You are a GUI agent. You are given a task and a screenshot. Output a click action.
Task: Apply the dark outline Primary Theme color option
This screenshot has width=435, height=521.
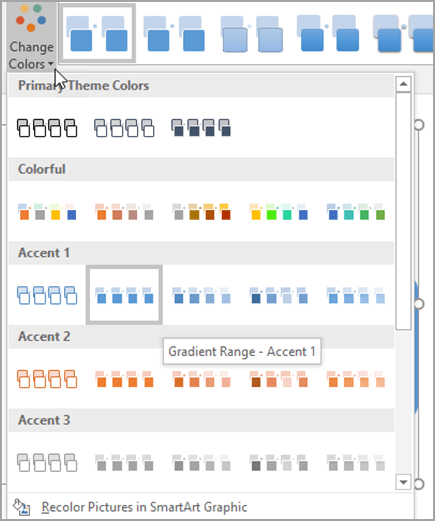tap(47, 128)
